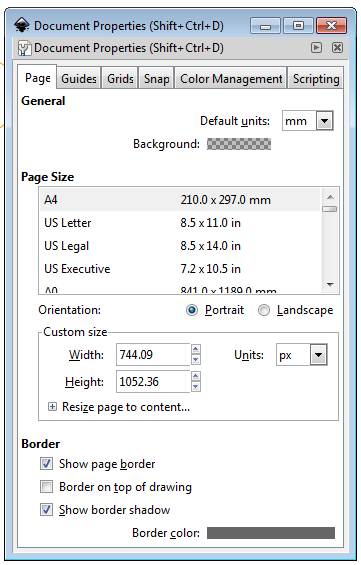
Task: Minimize the Document Properties window
Action: pyautogui.click(x=266, y=26)
